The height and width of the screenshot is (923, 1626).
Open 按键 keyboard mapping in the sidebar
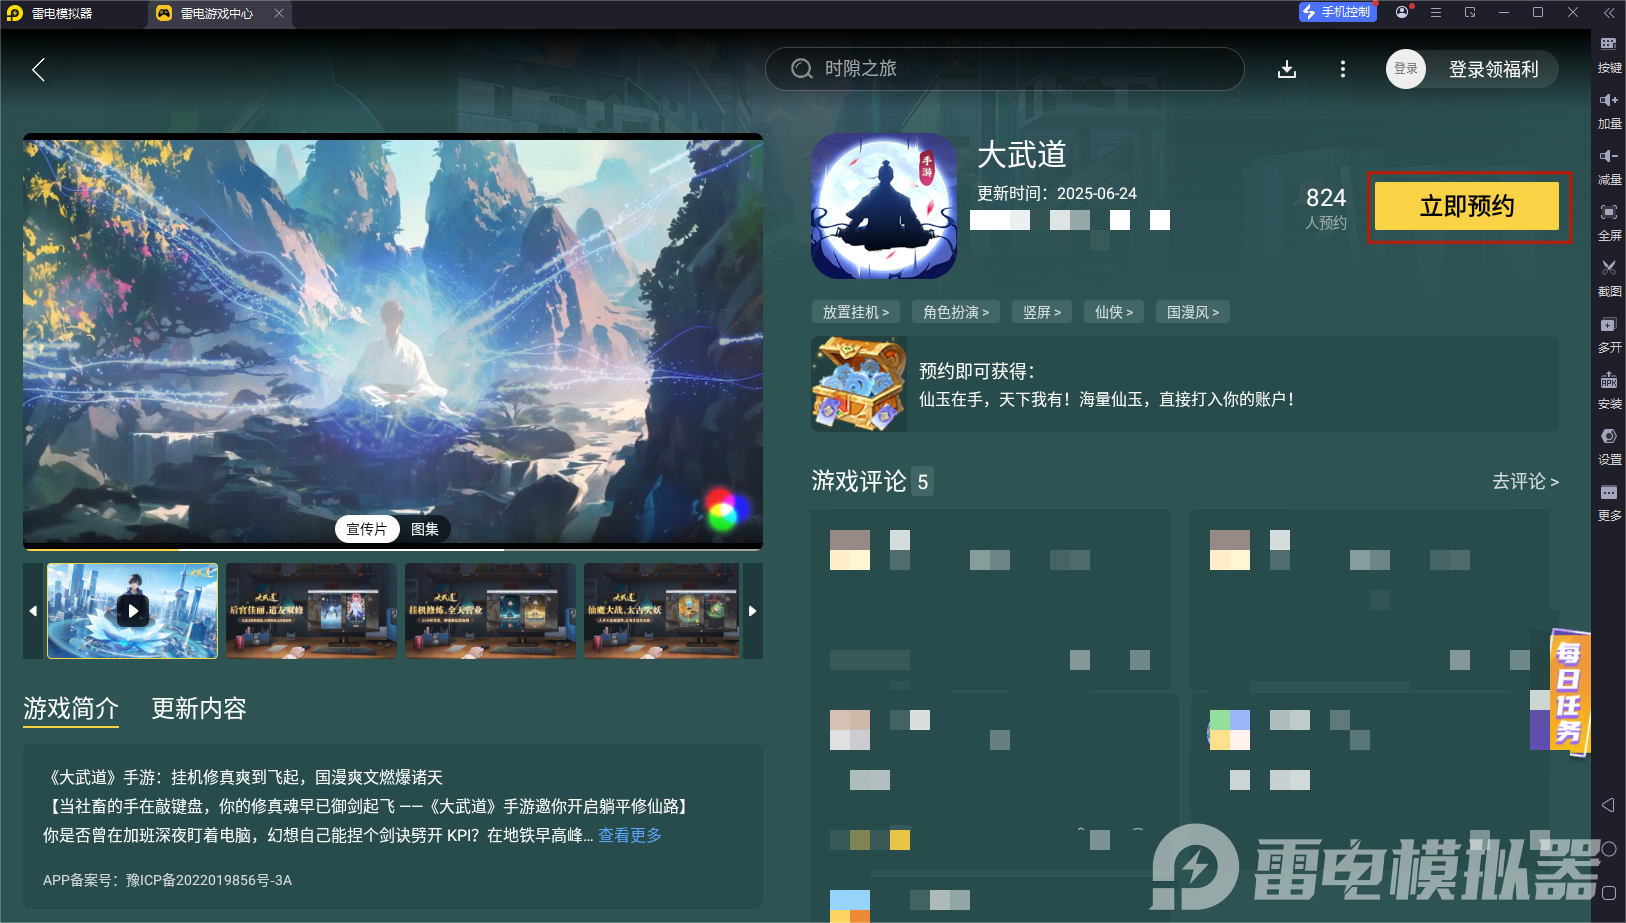[x=1609, y=55]
